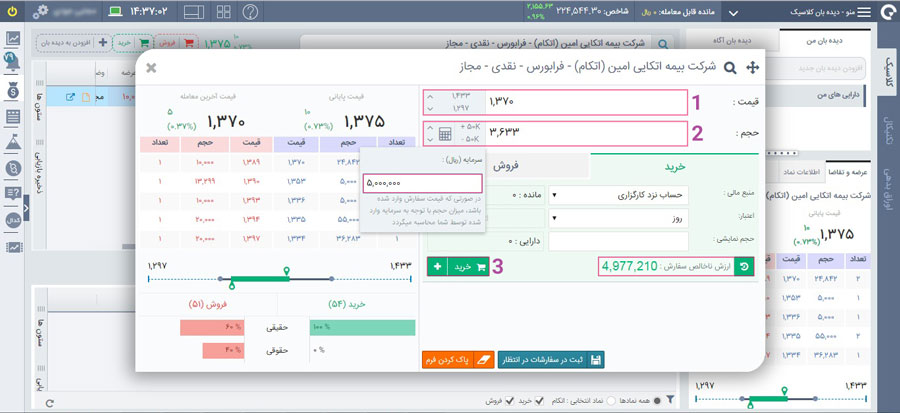The image size is (900, 413).
Task: Open the list report icon in sidebar
Action: tap(13, 117)
